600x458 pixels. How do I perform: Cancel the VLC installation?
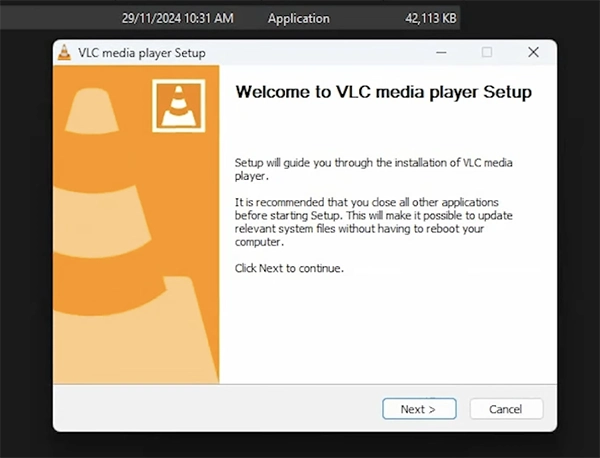point(506,409)
